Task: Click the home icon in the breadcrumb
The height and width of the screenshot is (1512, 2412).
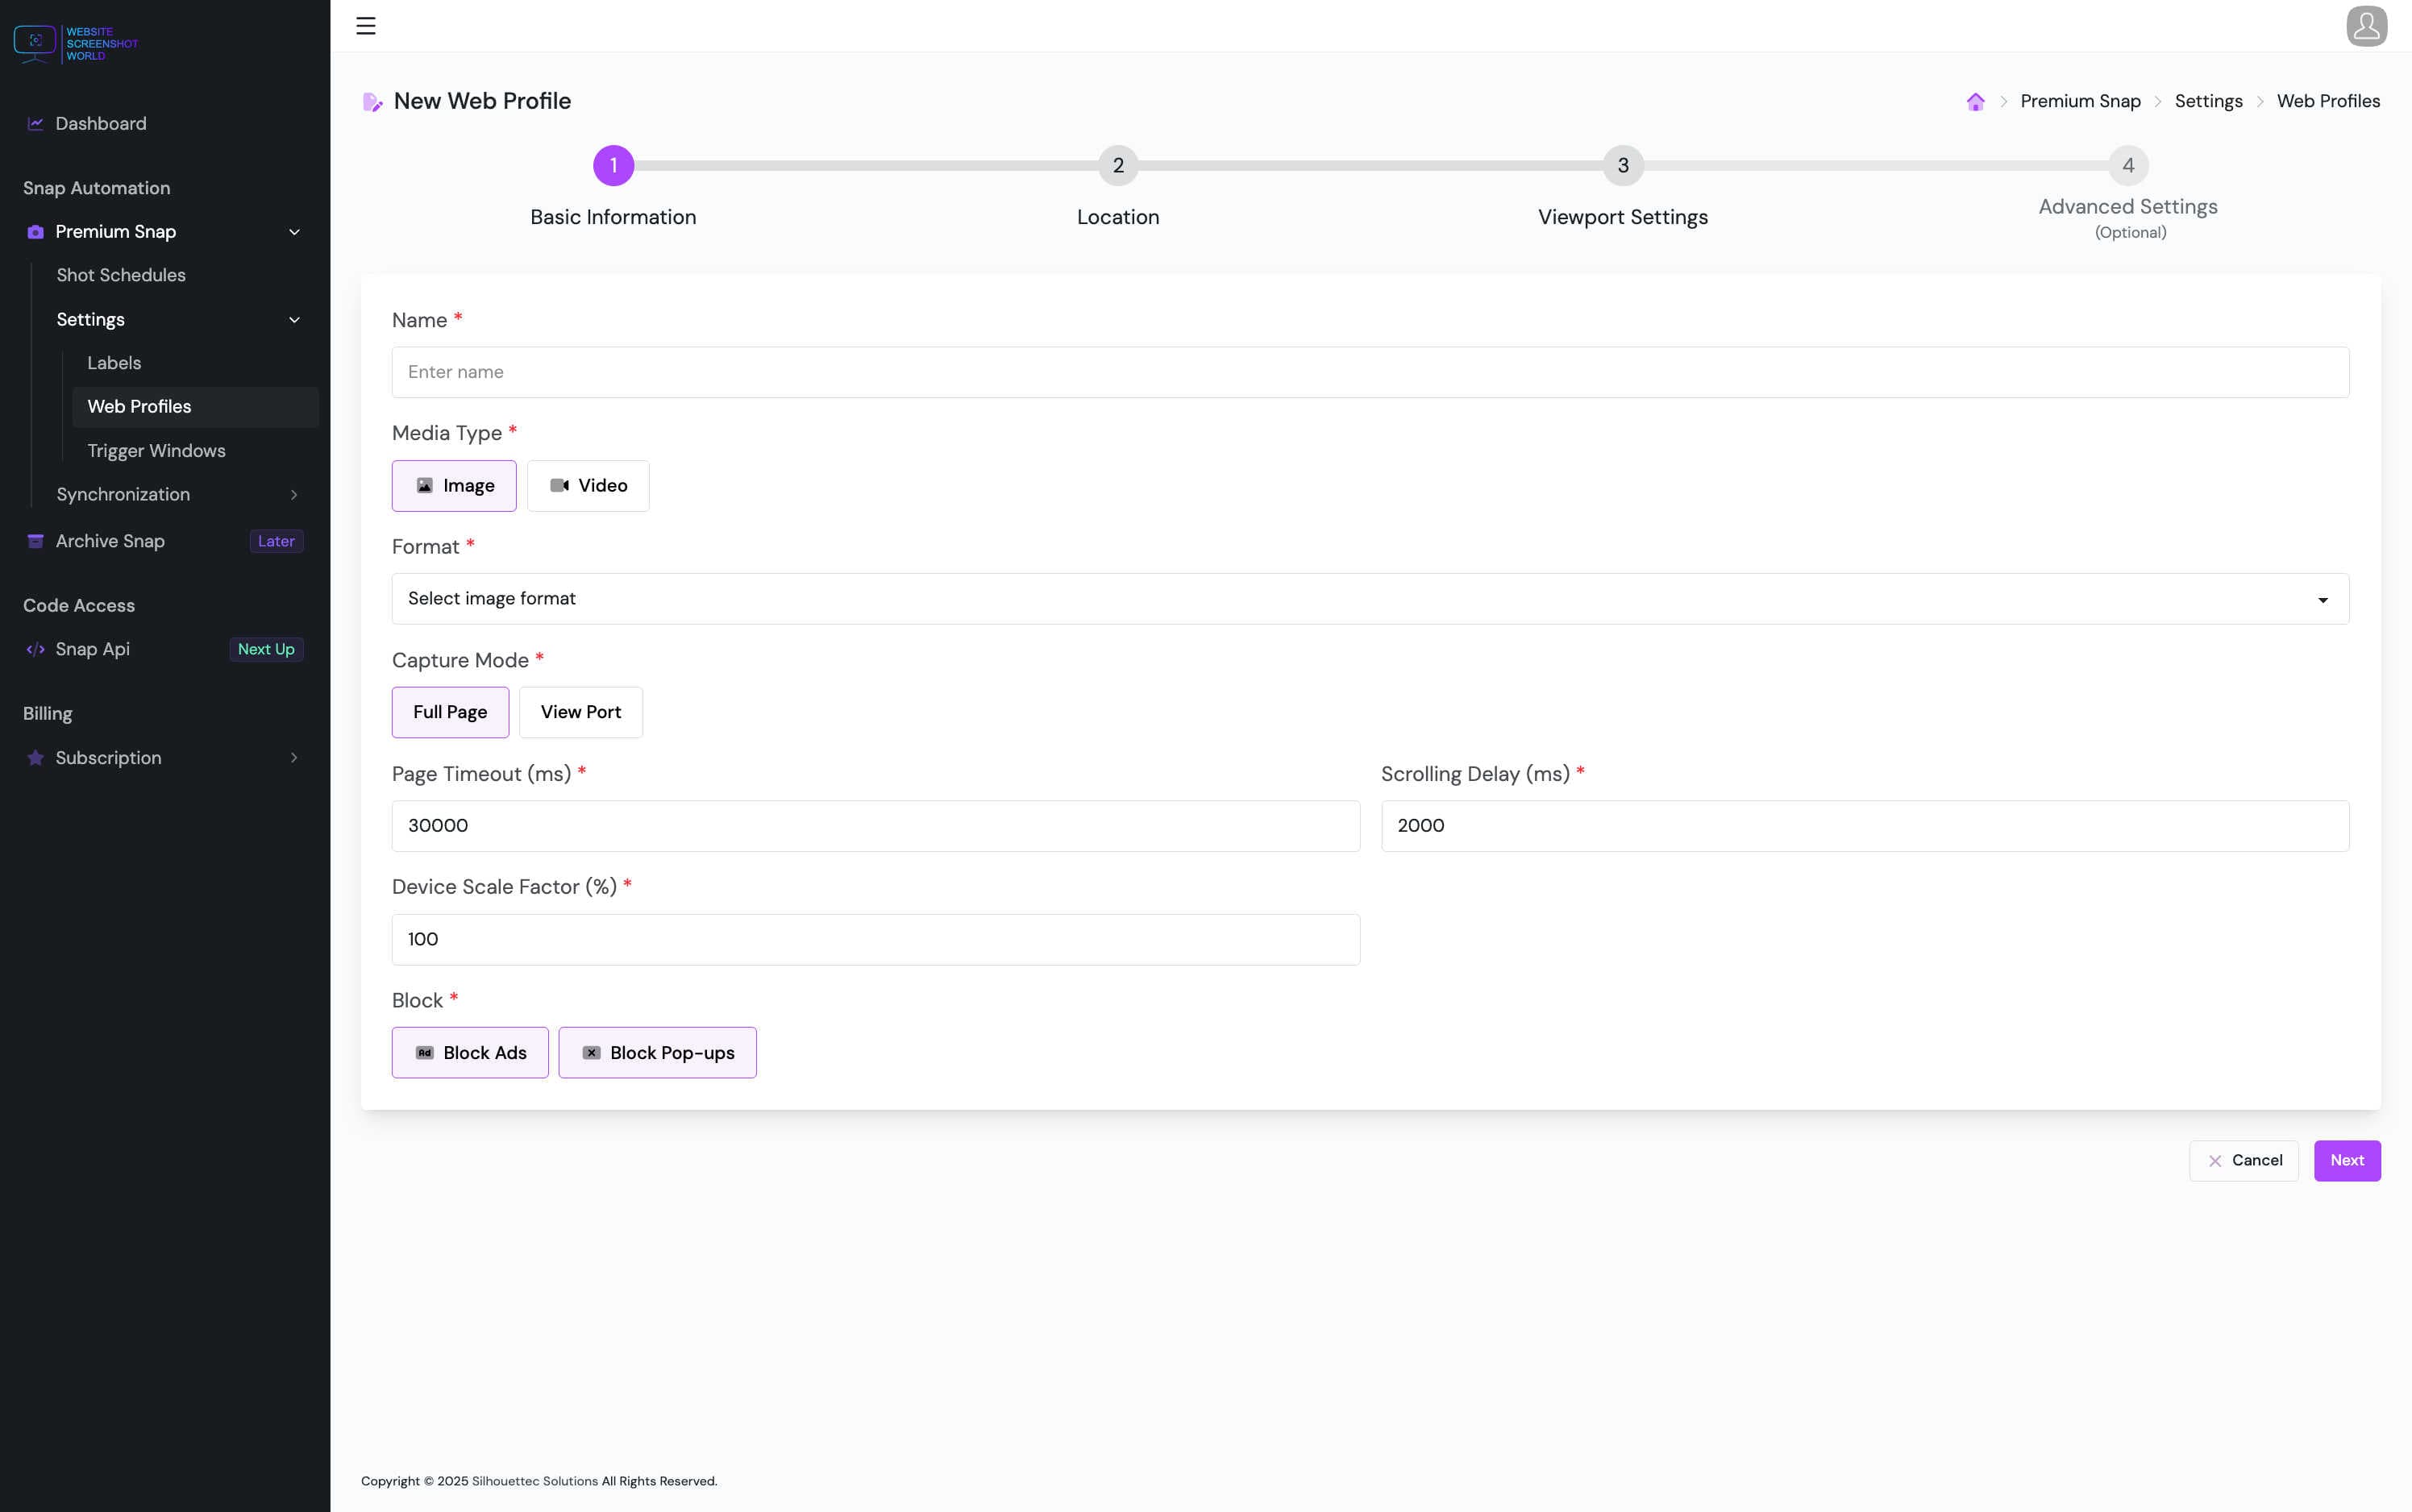Action: (x=1975, y=100)
